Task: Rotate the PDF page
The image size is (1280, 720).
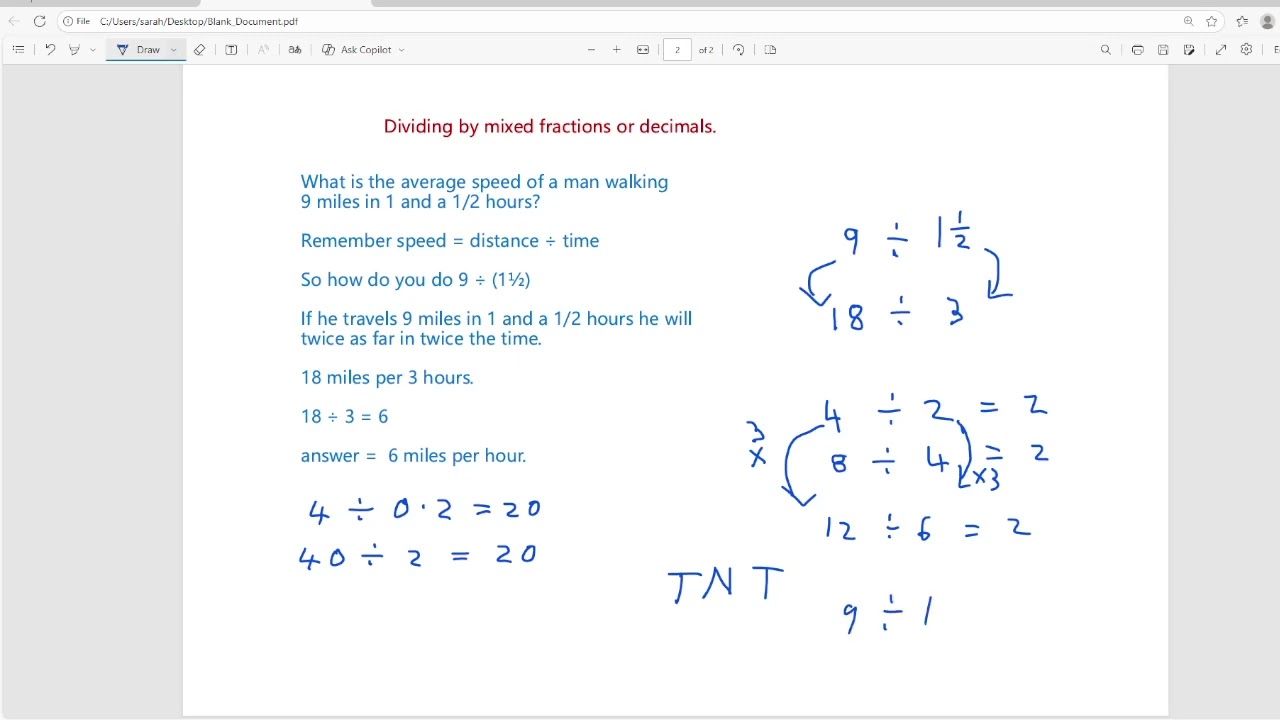Action: tap(739, 49)
